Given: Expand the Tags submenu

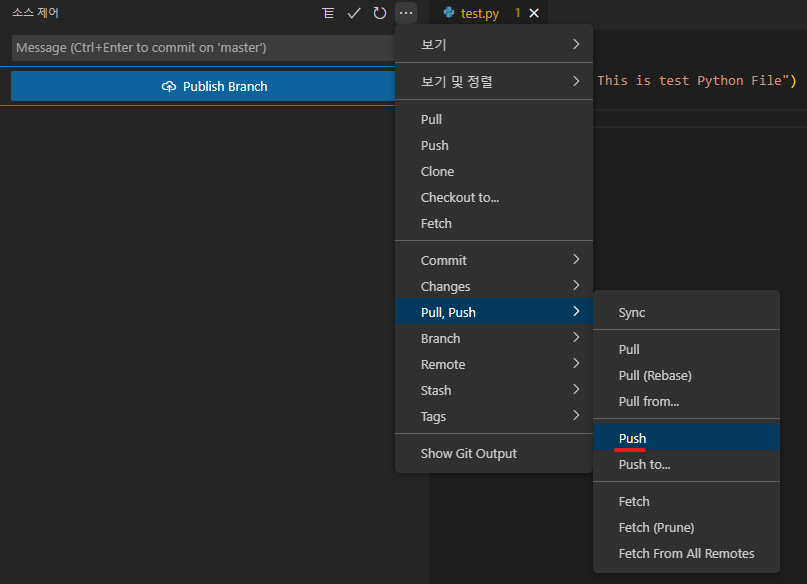Looking at the screenshot, I should coord(494,416).
